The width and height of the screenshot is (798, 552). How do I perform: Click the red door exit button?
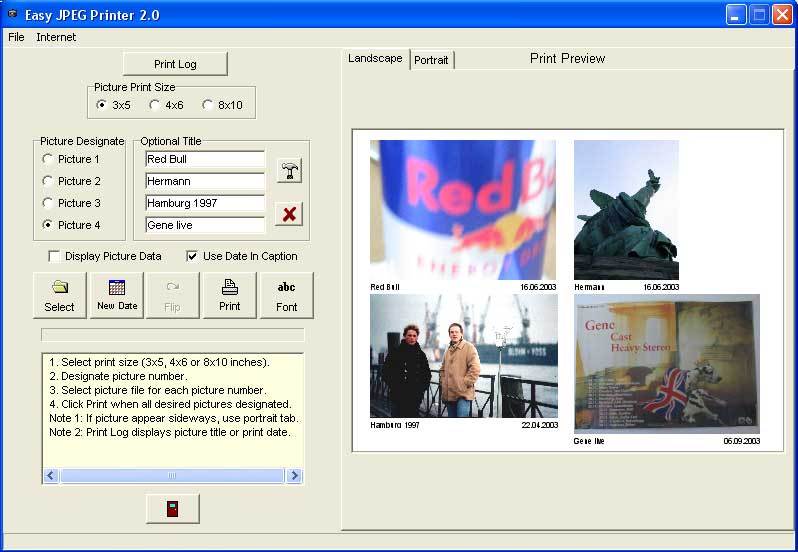(173, 508)
